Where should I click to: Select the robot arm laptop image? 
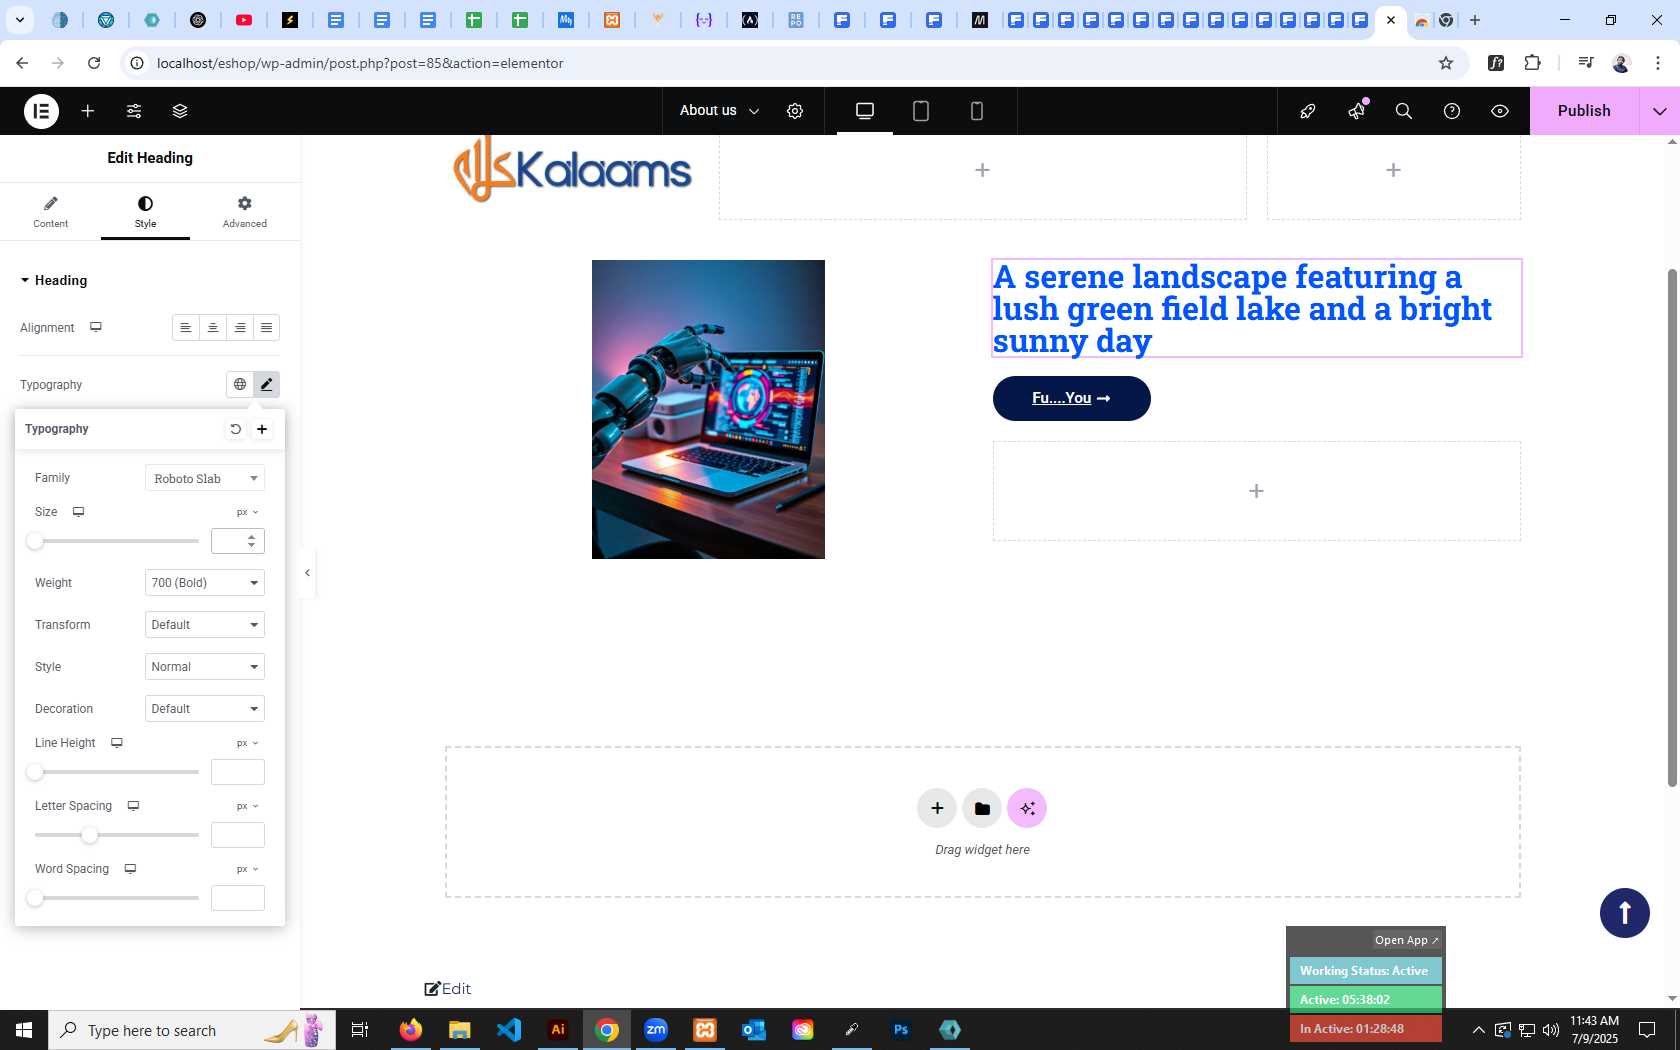click(x=708, y=409)
